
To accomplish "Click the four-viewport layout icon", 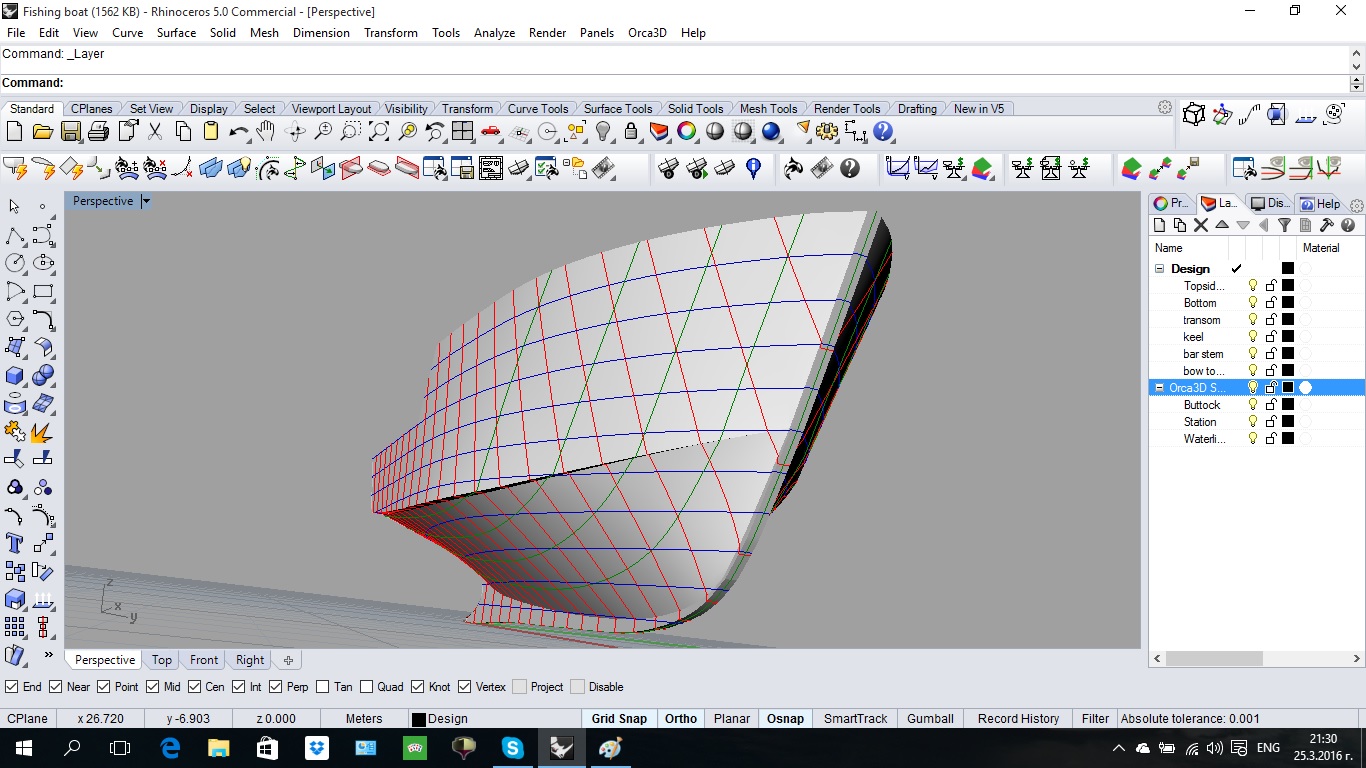I will (x=462, y=131).
